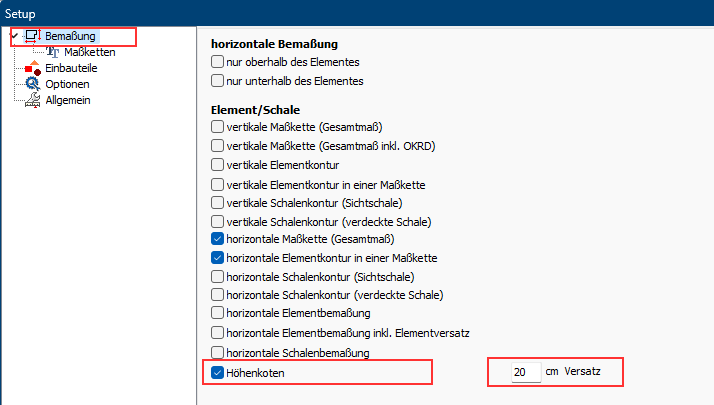The width and height of the screenshot is (714, 405).
Task: Enable nur oberhalb des Elementes
Action: click(x=218, y=62)
